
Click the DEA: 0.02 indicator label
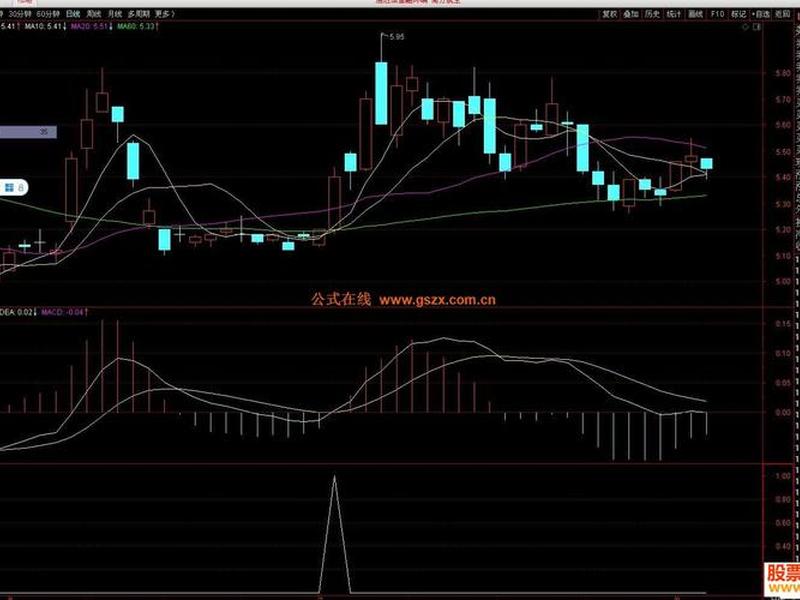[x=18, y=312]
